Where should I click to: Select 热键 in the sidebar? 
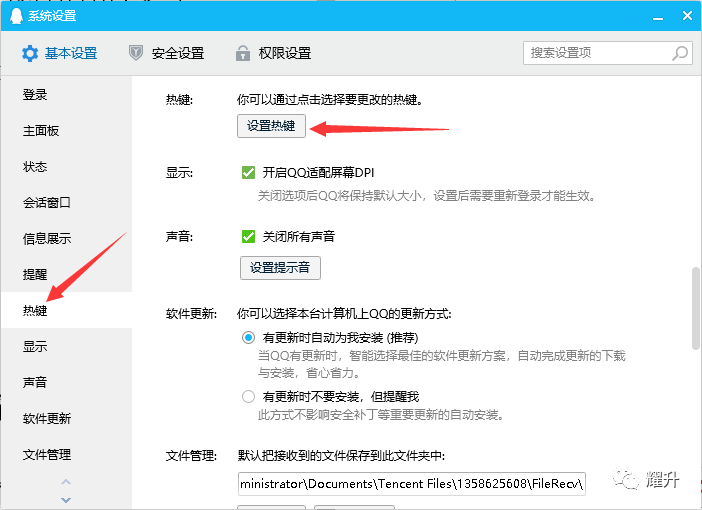[66, 310]
